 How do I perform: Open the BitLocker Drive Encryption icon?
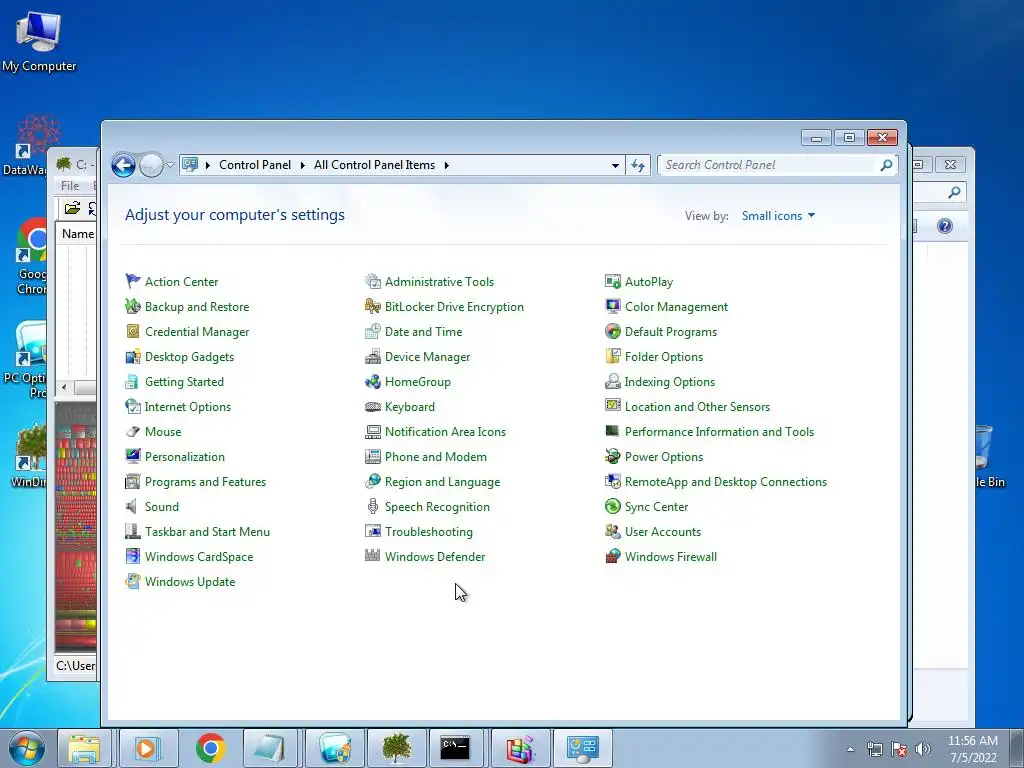point(373,306)
